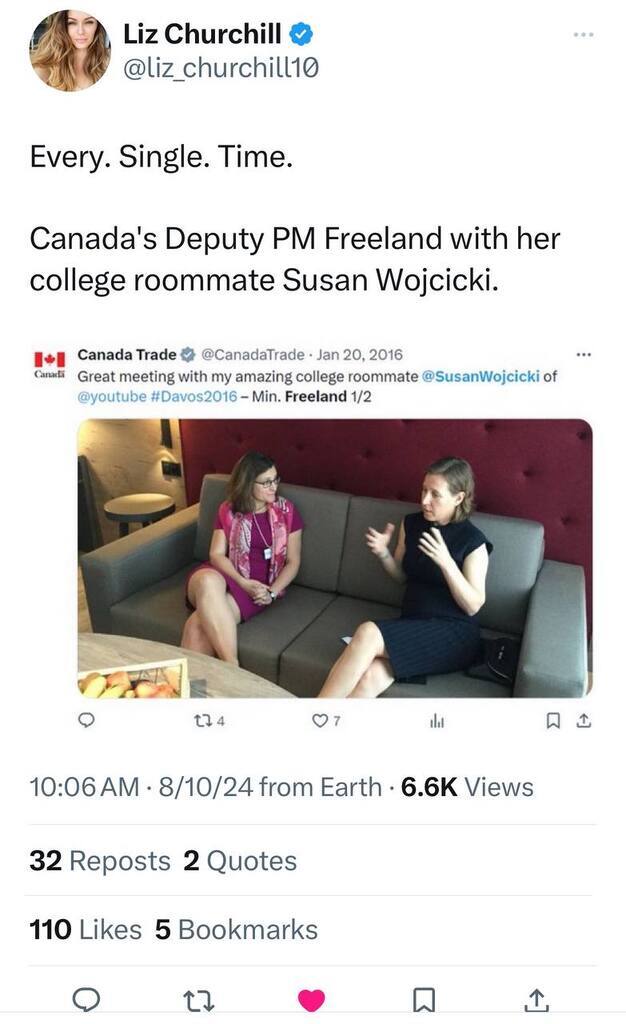The height and width of the screenshot is (1024, 626).
Task: Open the quoted tweet's three-dot menu
Action: click(x=584, y=355)
